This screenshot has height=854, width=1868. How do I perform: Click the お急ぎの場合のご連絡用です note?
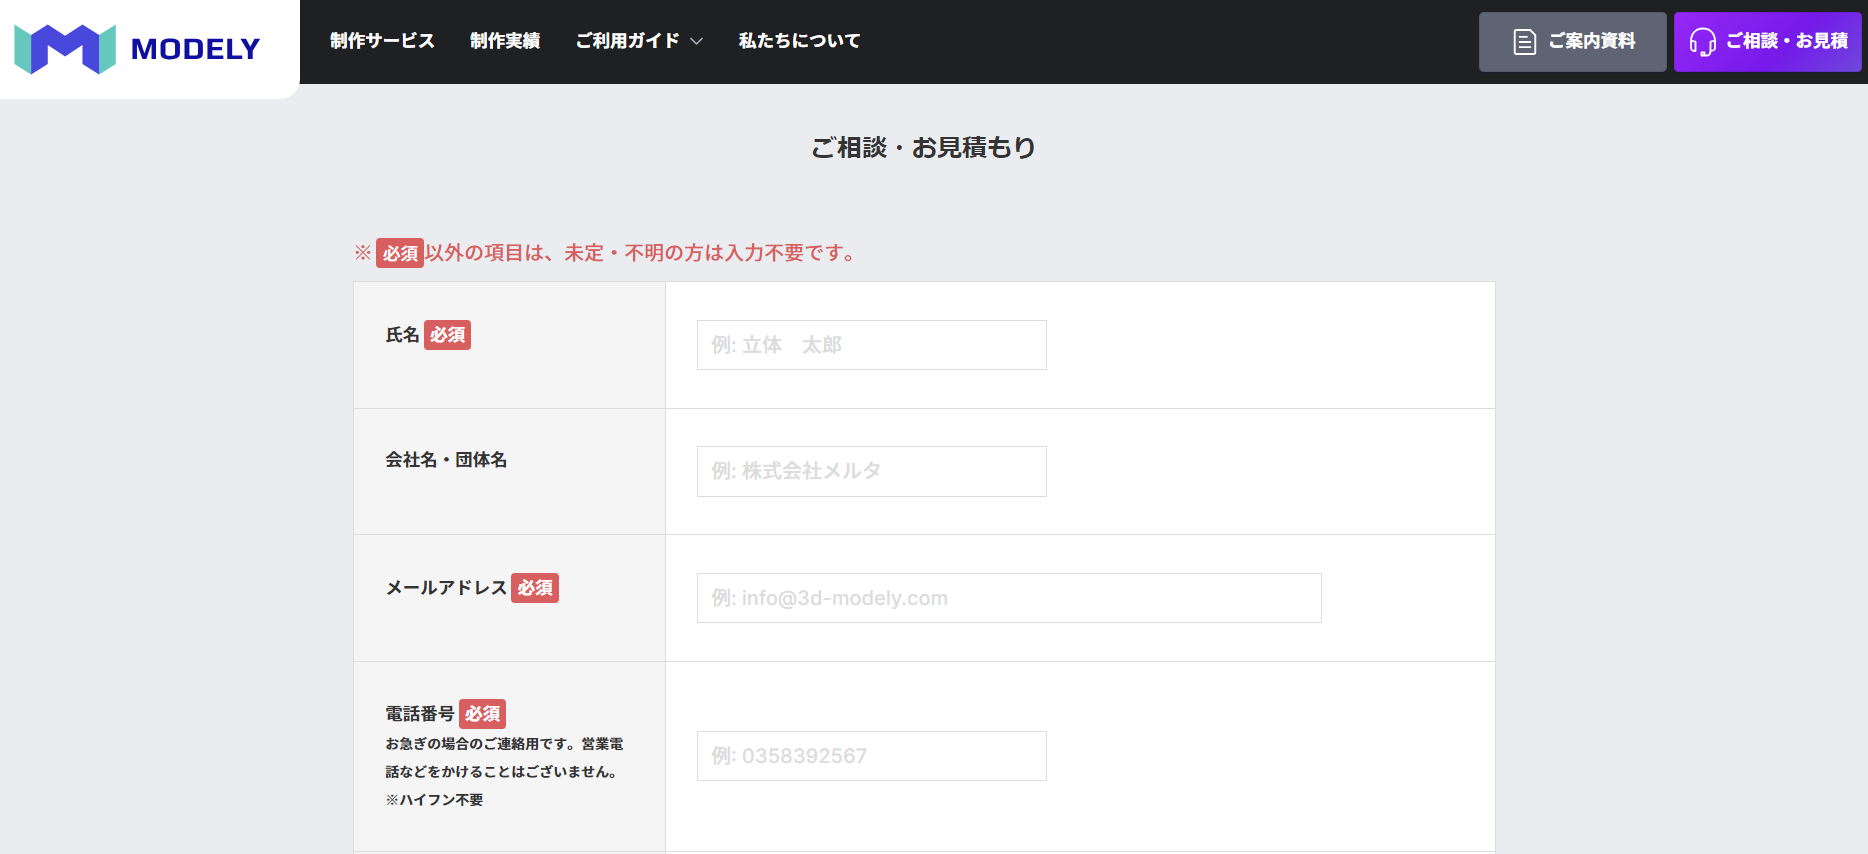click(504, 758)
